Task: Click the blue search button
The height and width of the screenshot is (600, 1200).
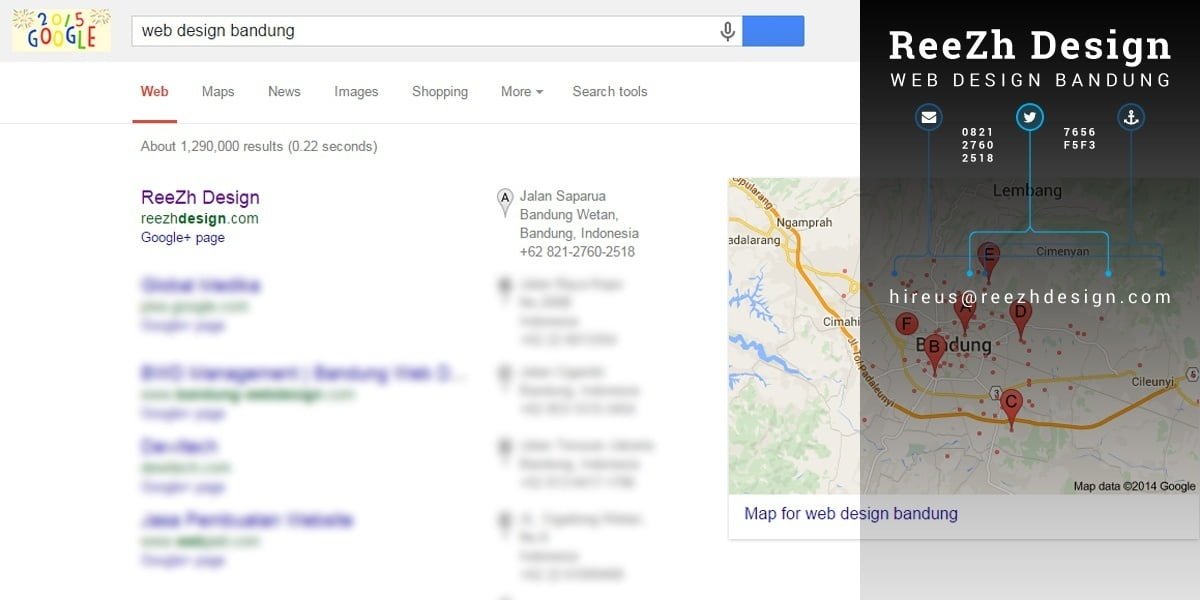Action: pyautogui.click(x=773, y=31)
